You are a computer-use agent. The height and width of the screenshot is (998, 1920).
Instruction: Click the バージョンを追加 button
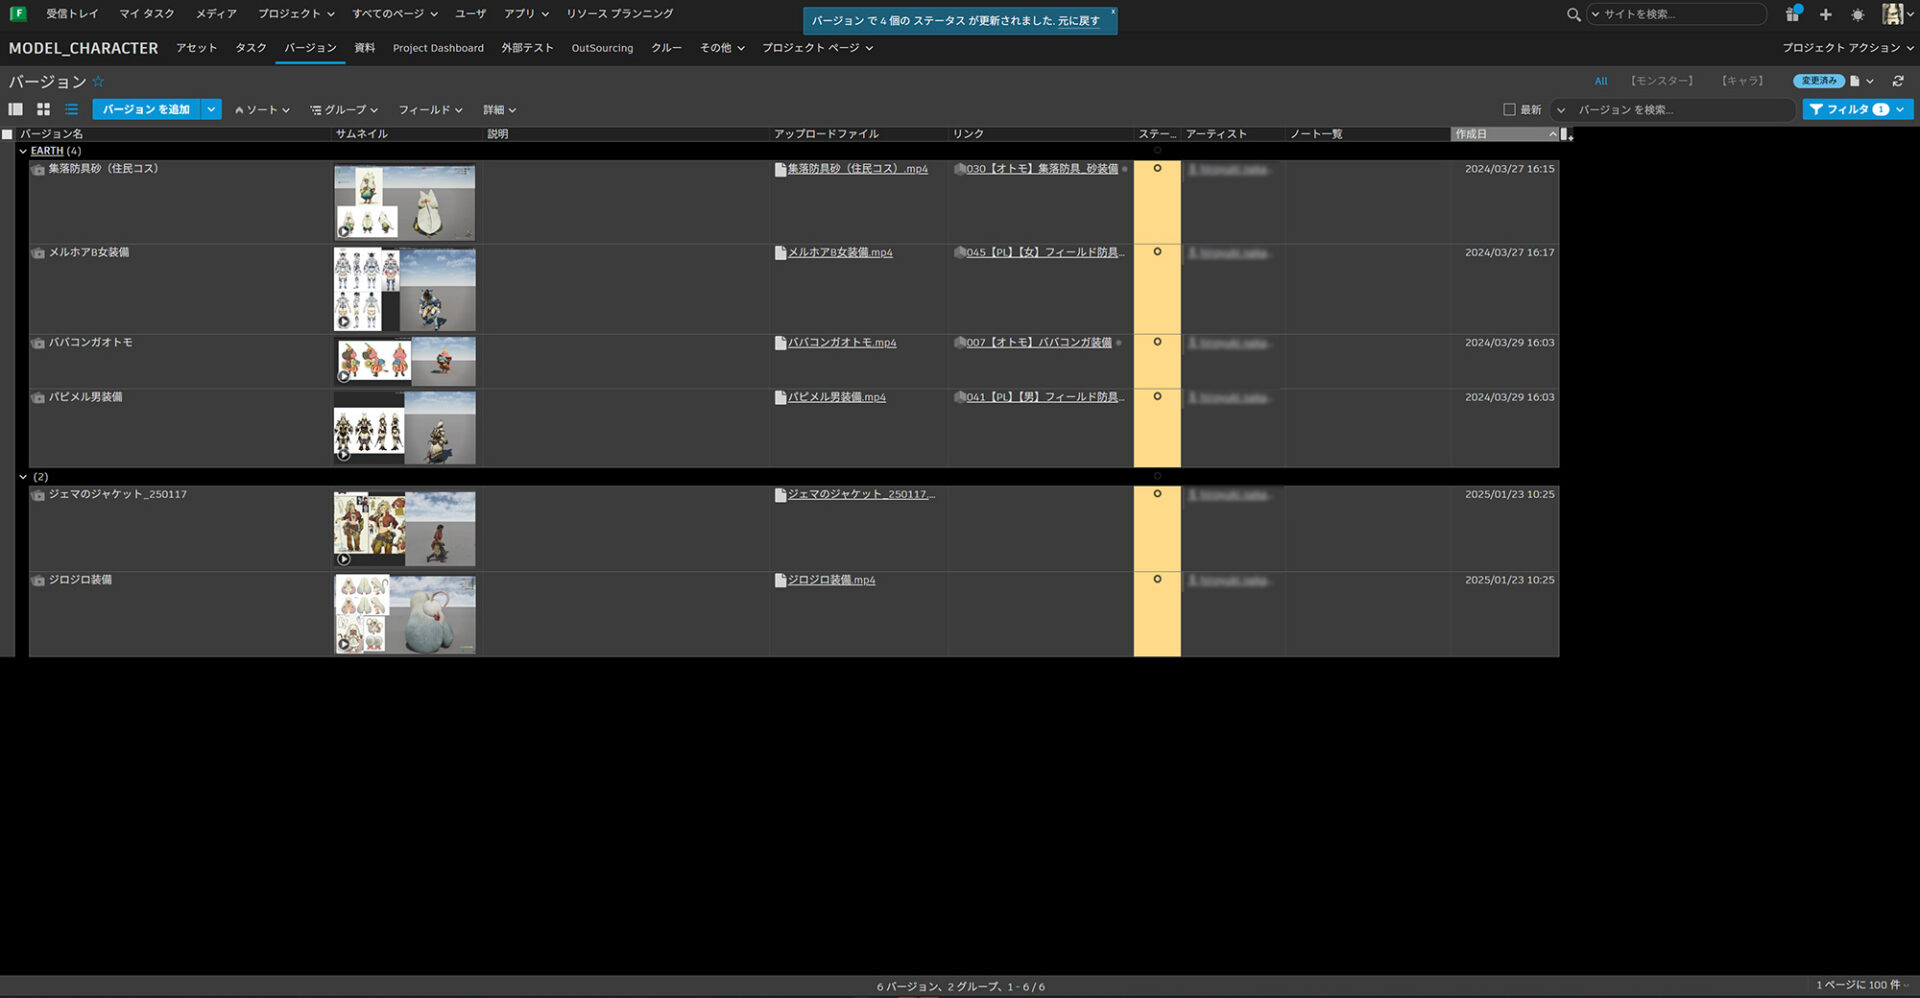(146, 109)
